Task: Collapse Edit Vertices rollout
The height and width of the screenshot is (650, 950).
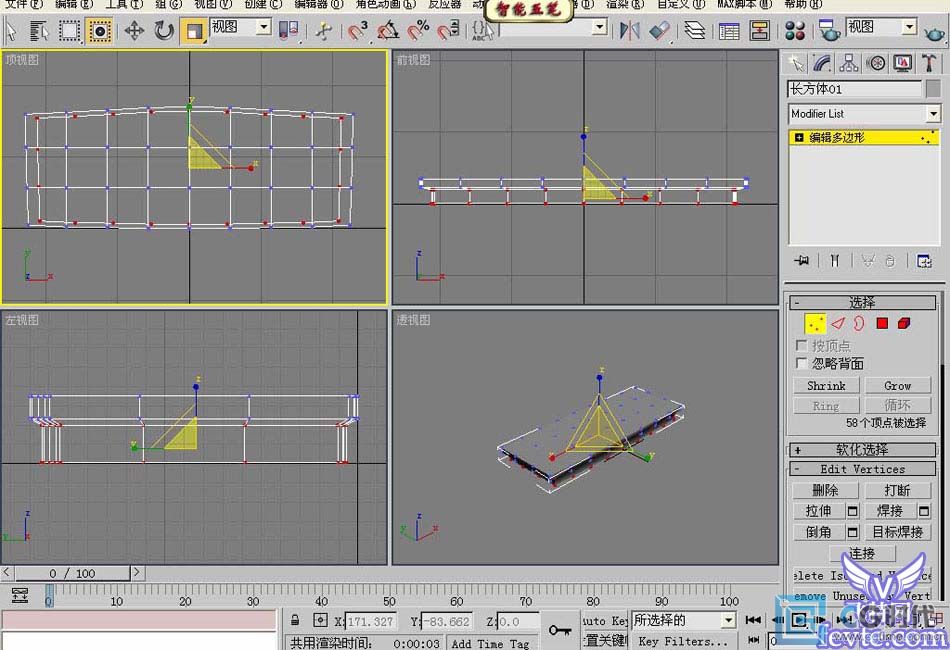Action: point(862,469)
